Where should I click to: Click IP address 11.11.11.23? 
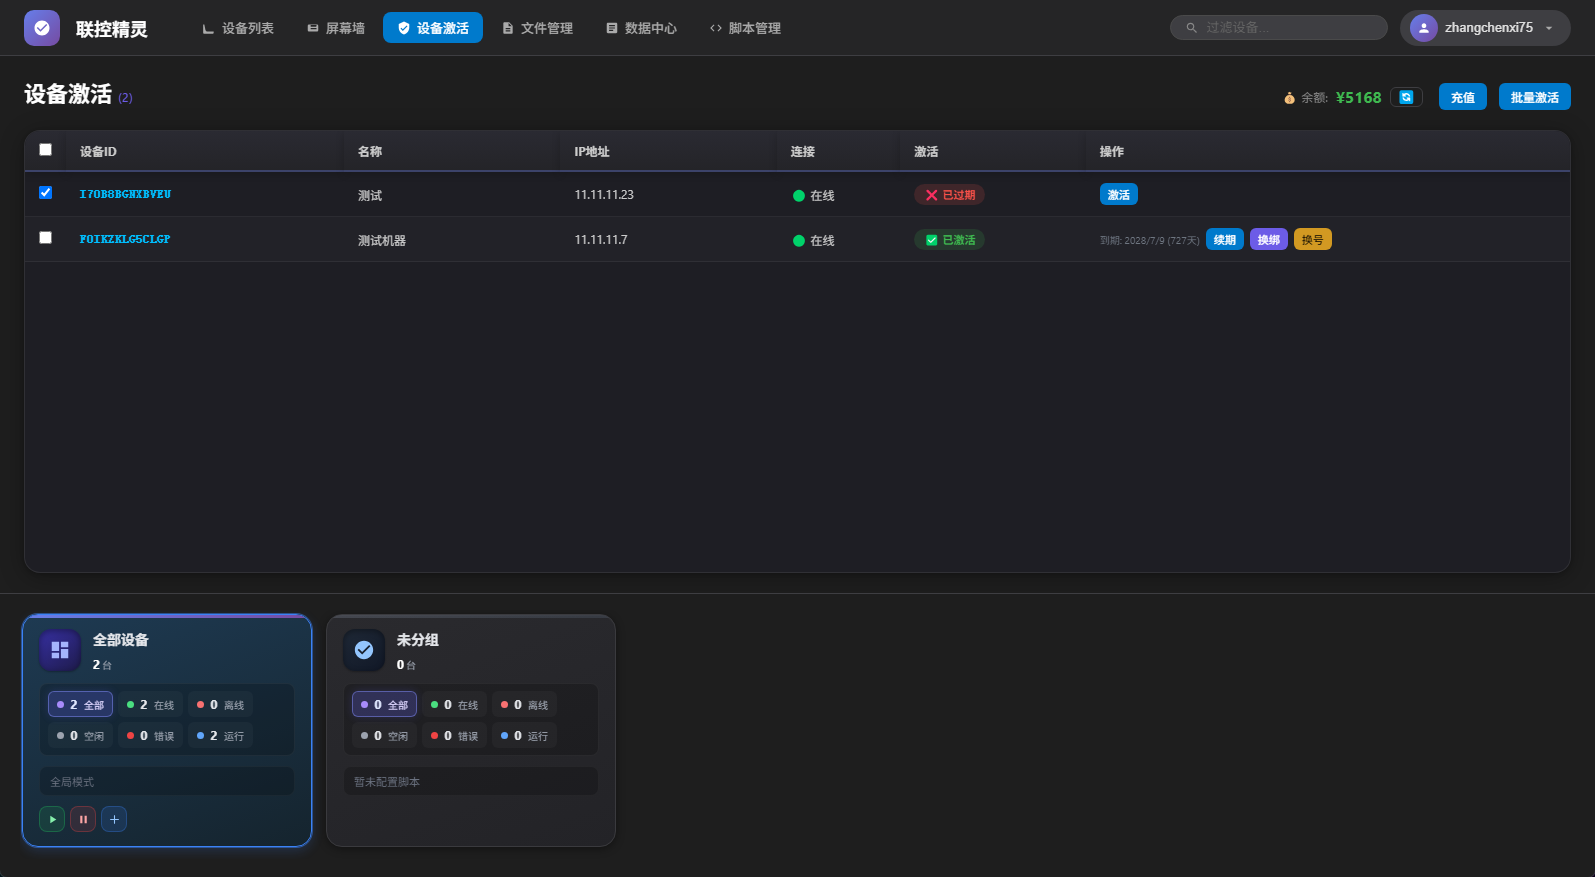coord(604,195)
